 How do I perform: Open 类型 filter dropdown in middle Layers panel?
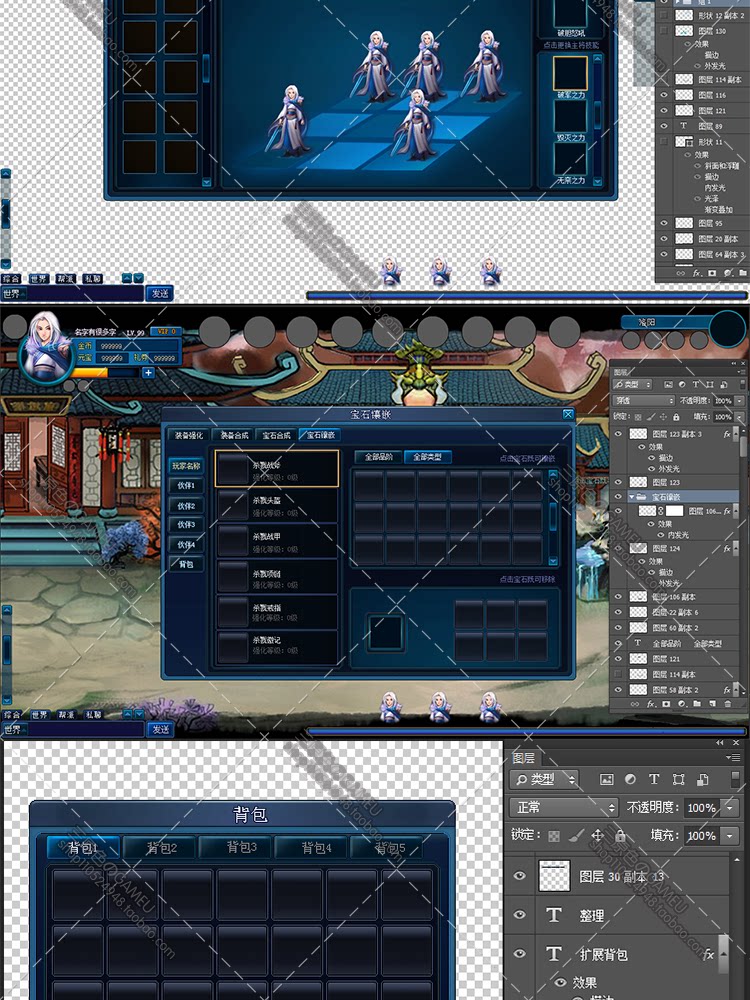(x=632, y=385)
